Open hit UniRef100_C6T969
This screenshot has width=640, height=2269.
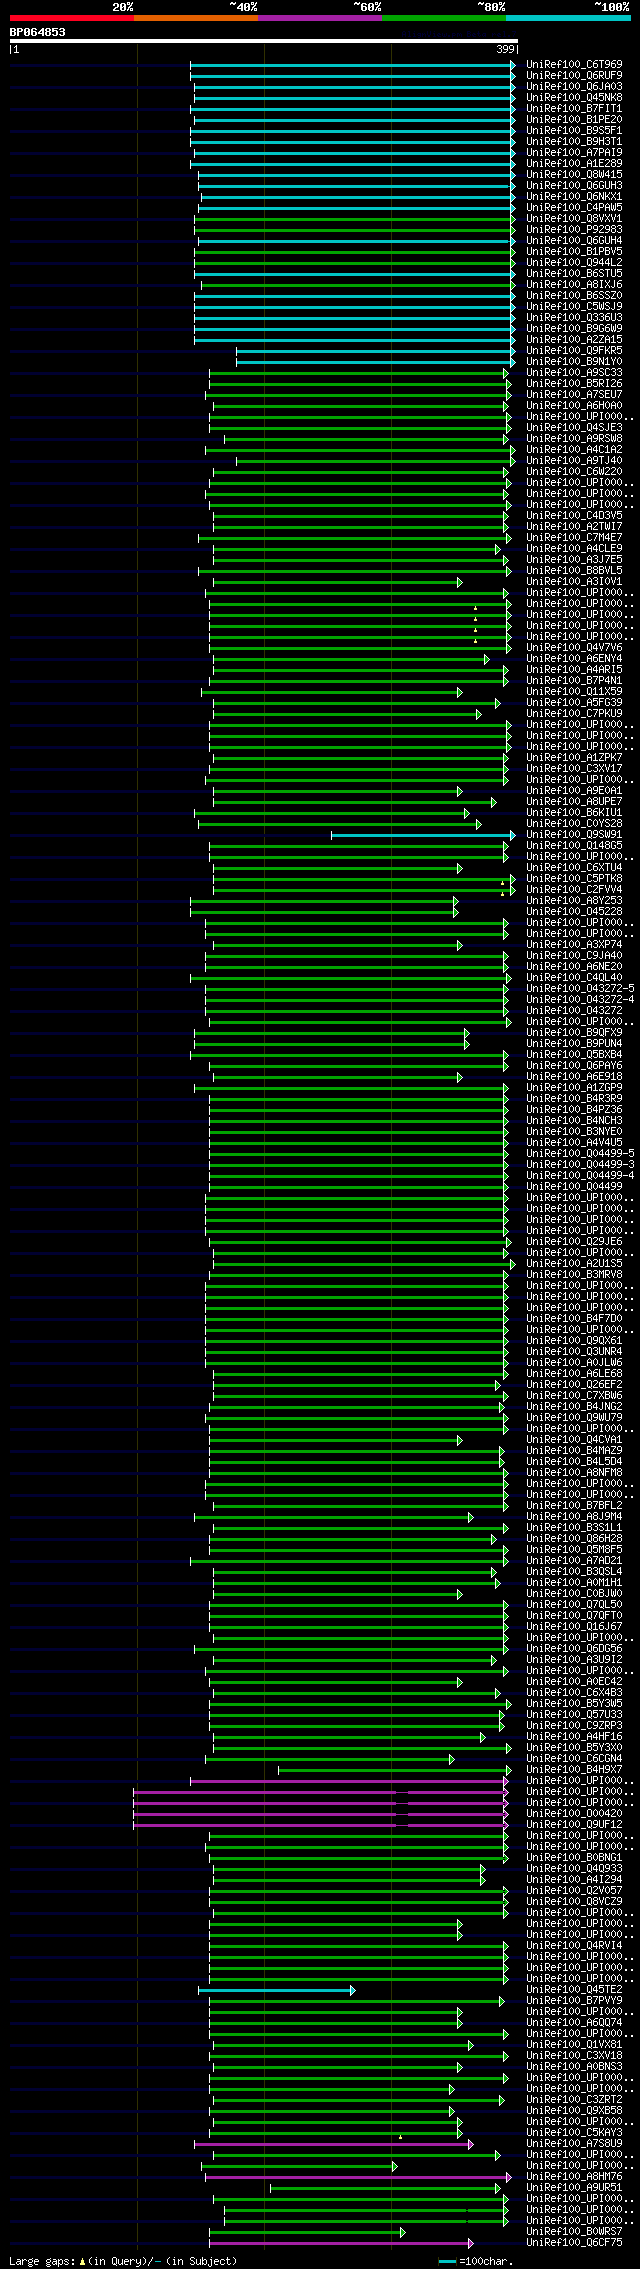click(x=574, y=65)
